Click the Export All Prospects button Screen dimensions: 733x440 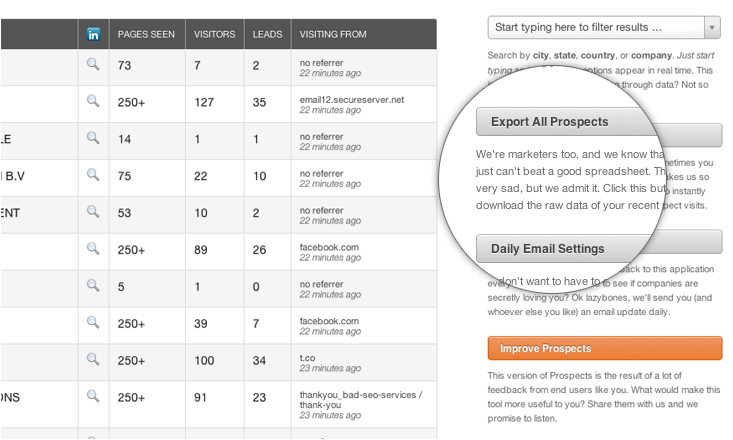click(x=599, y=122)
